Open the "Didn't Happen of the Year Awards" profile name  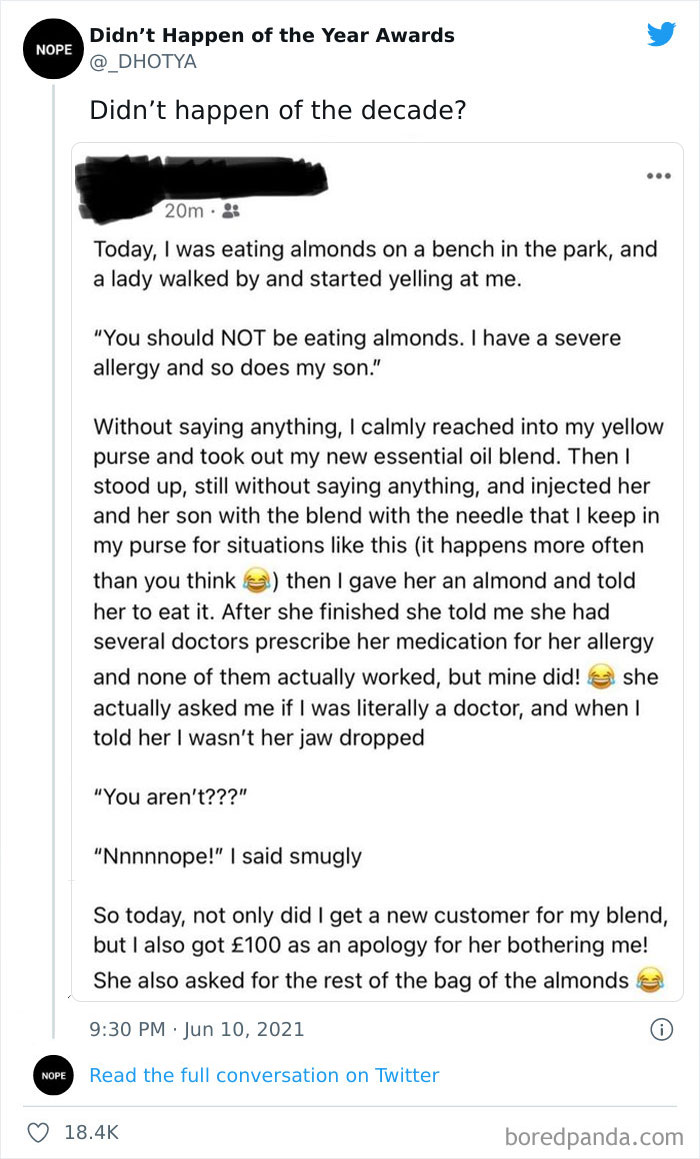pos(272,35)
